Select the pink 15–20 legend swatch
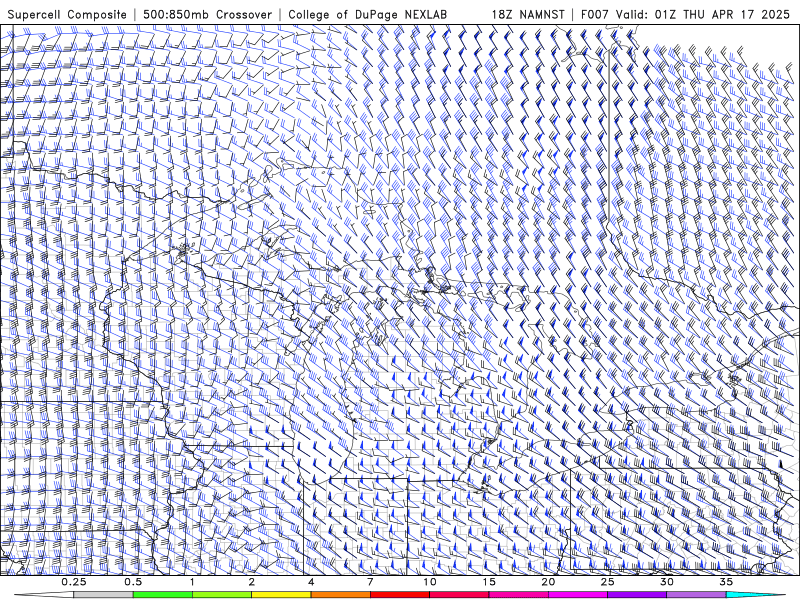The width and height of the screenshot is (800, 600). point(518,595)
